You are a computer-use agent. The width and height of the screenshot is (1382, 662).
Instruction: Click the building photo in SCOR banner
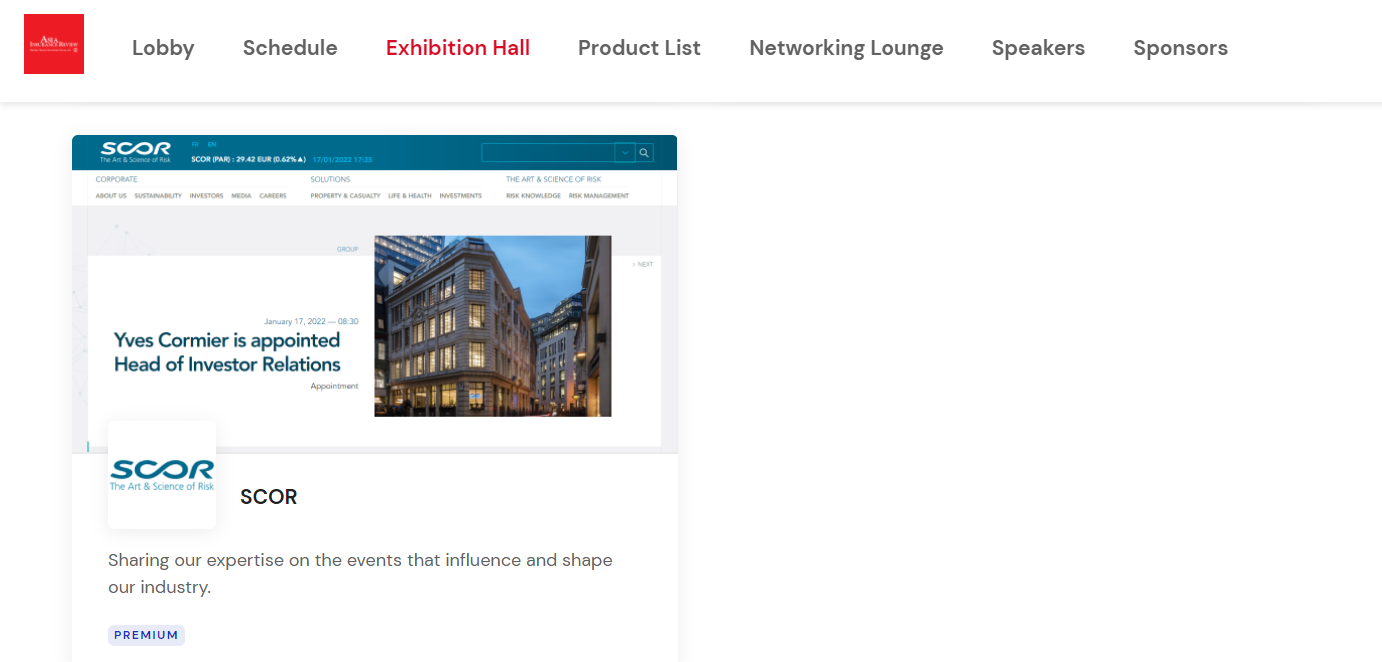pos(493,326)
